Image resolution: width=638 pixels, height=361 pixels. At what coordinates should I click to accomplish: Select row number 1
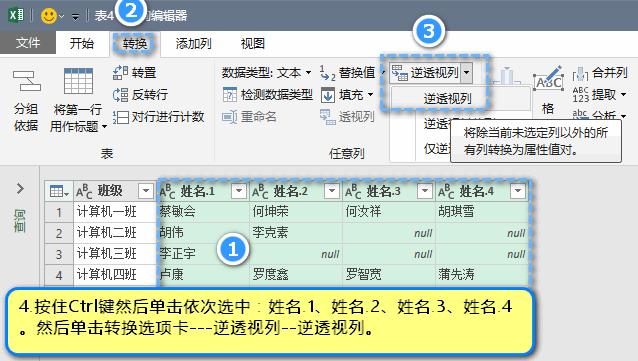[x=59, y=212]
